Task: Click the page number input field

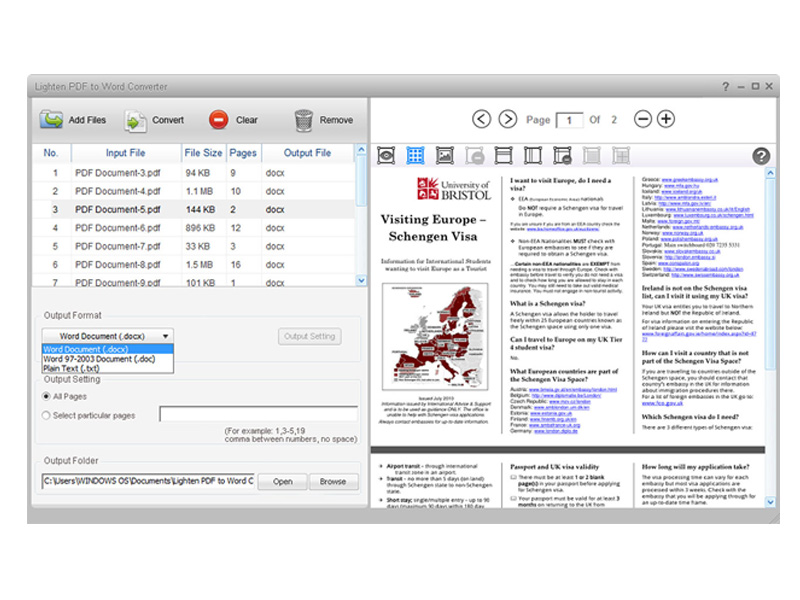Action: point(569,119)
